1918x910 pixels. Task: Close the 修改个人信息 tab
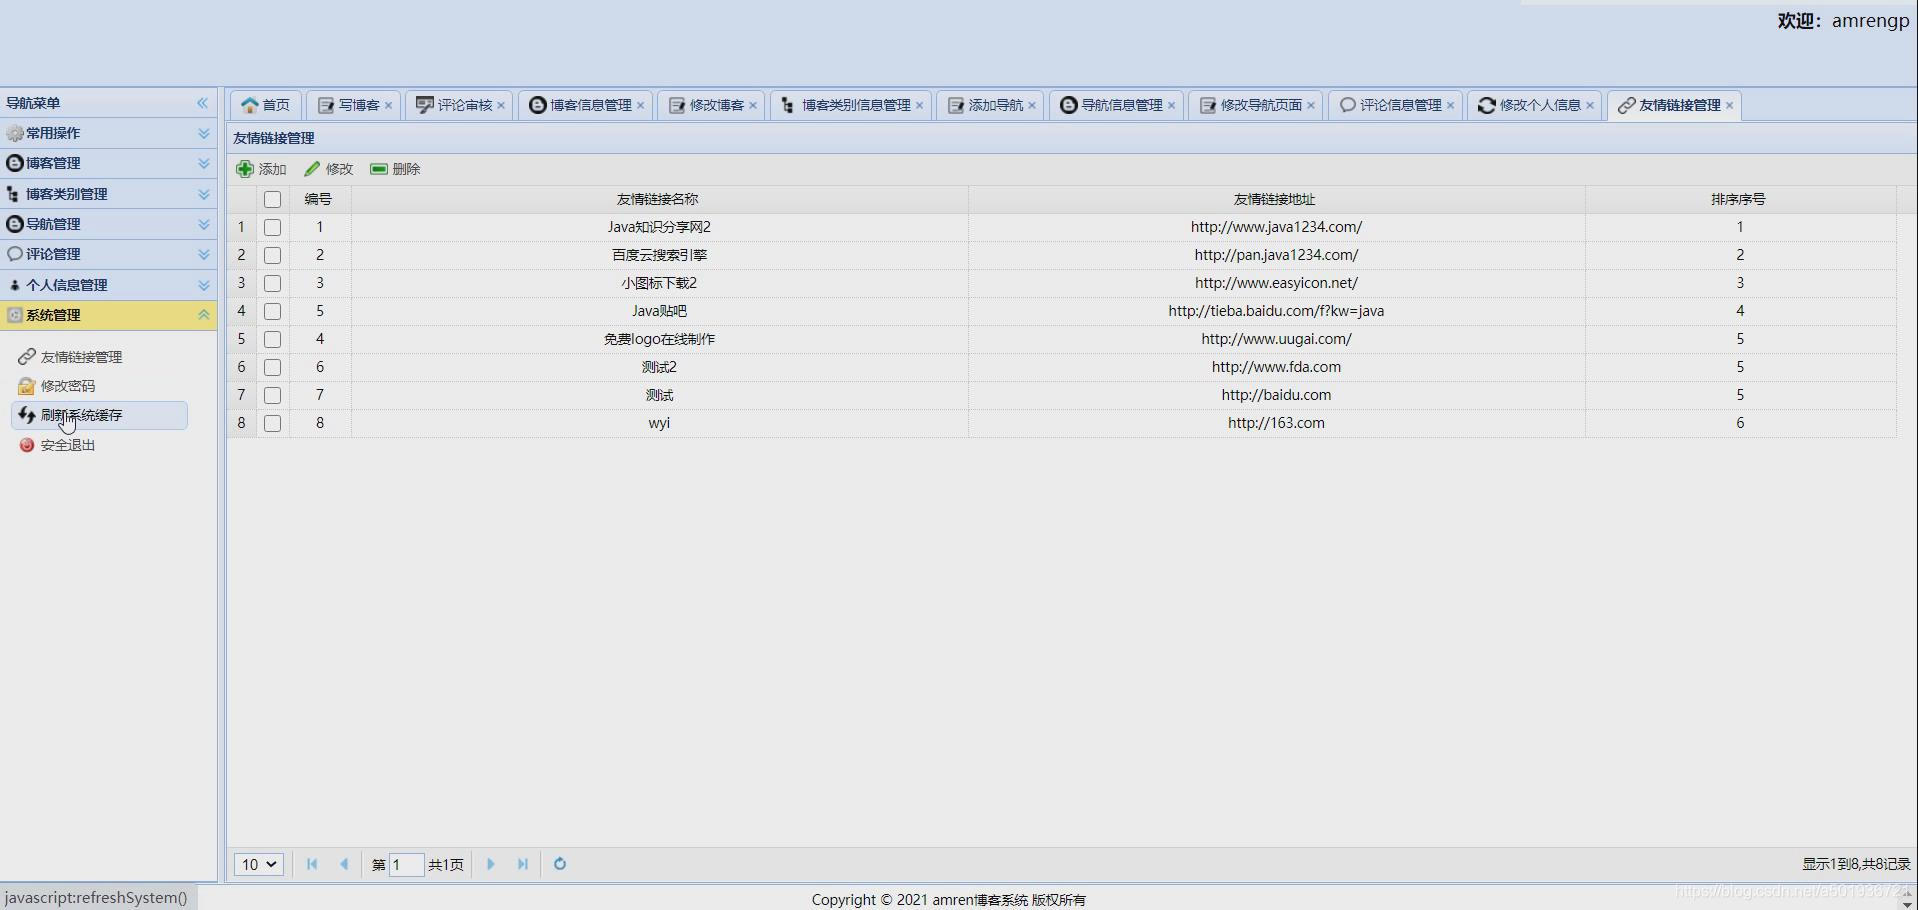point(1590,105)
